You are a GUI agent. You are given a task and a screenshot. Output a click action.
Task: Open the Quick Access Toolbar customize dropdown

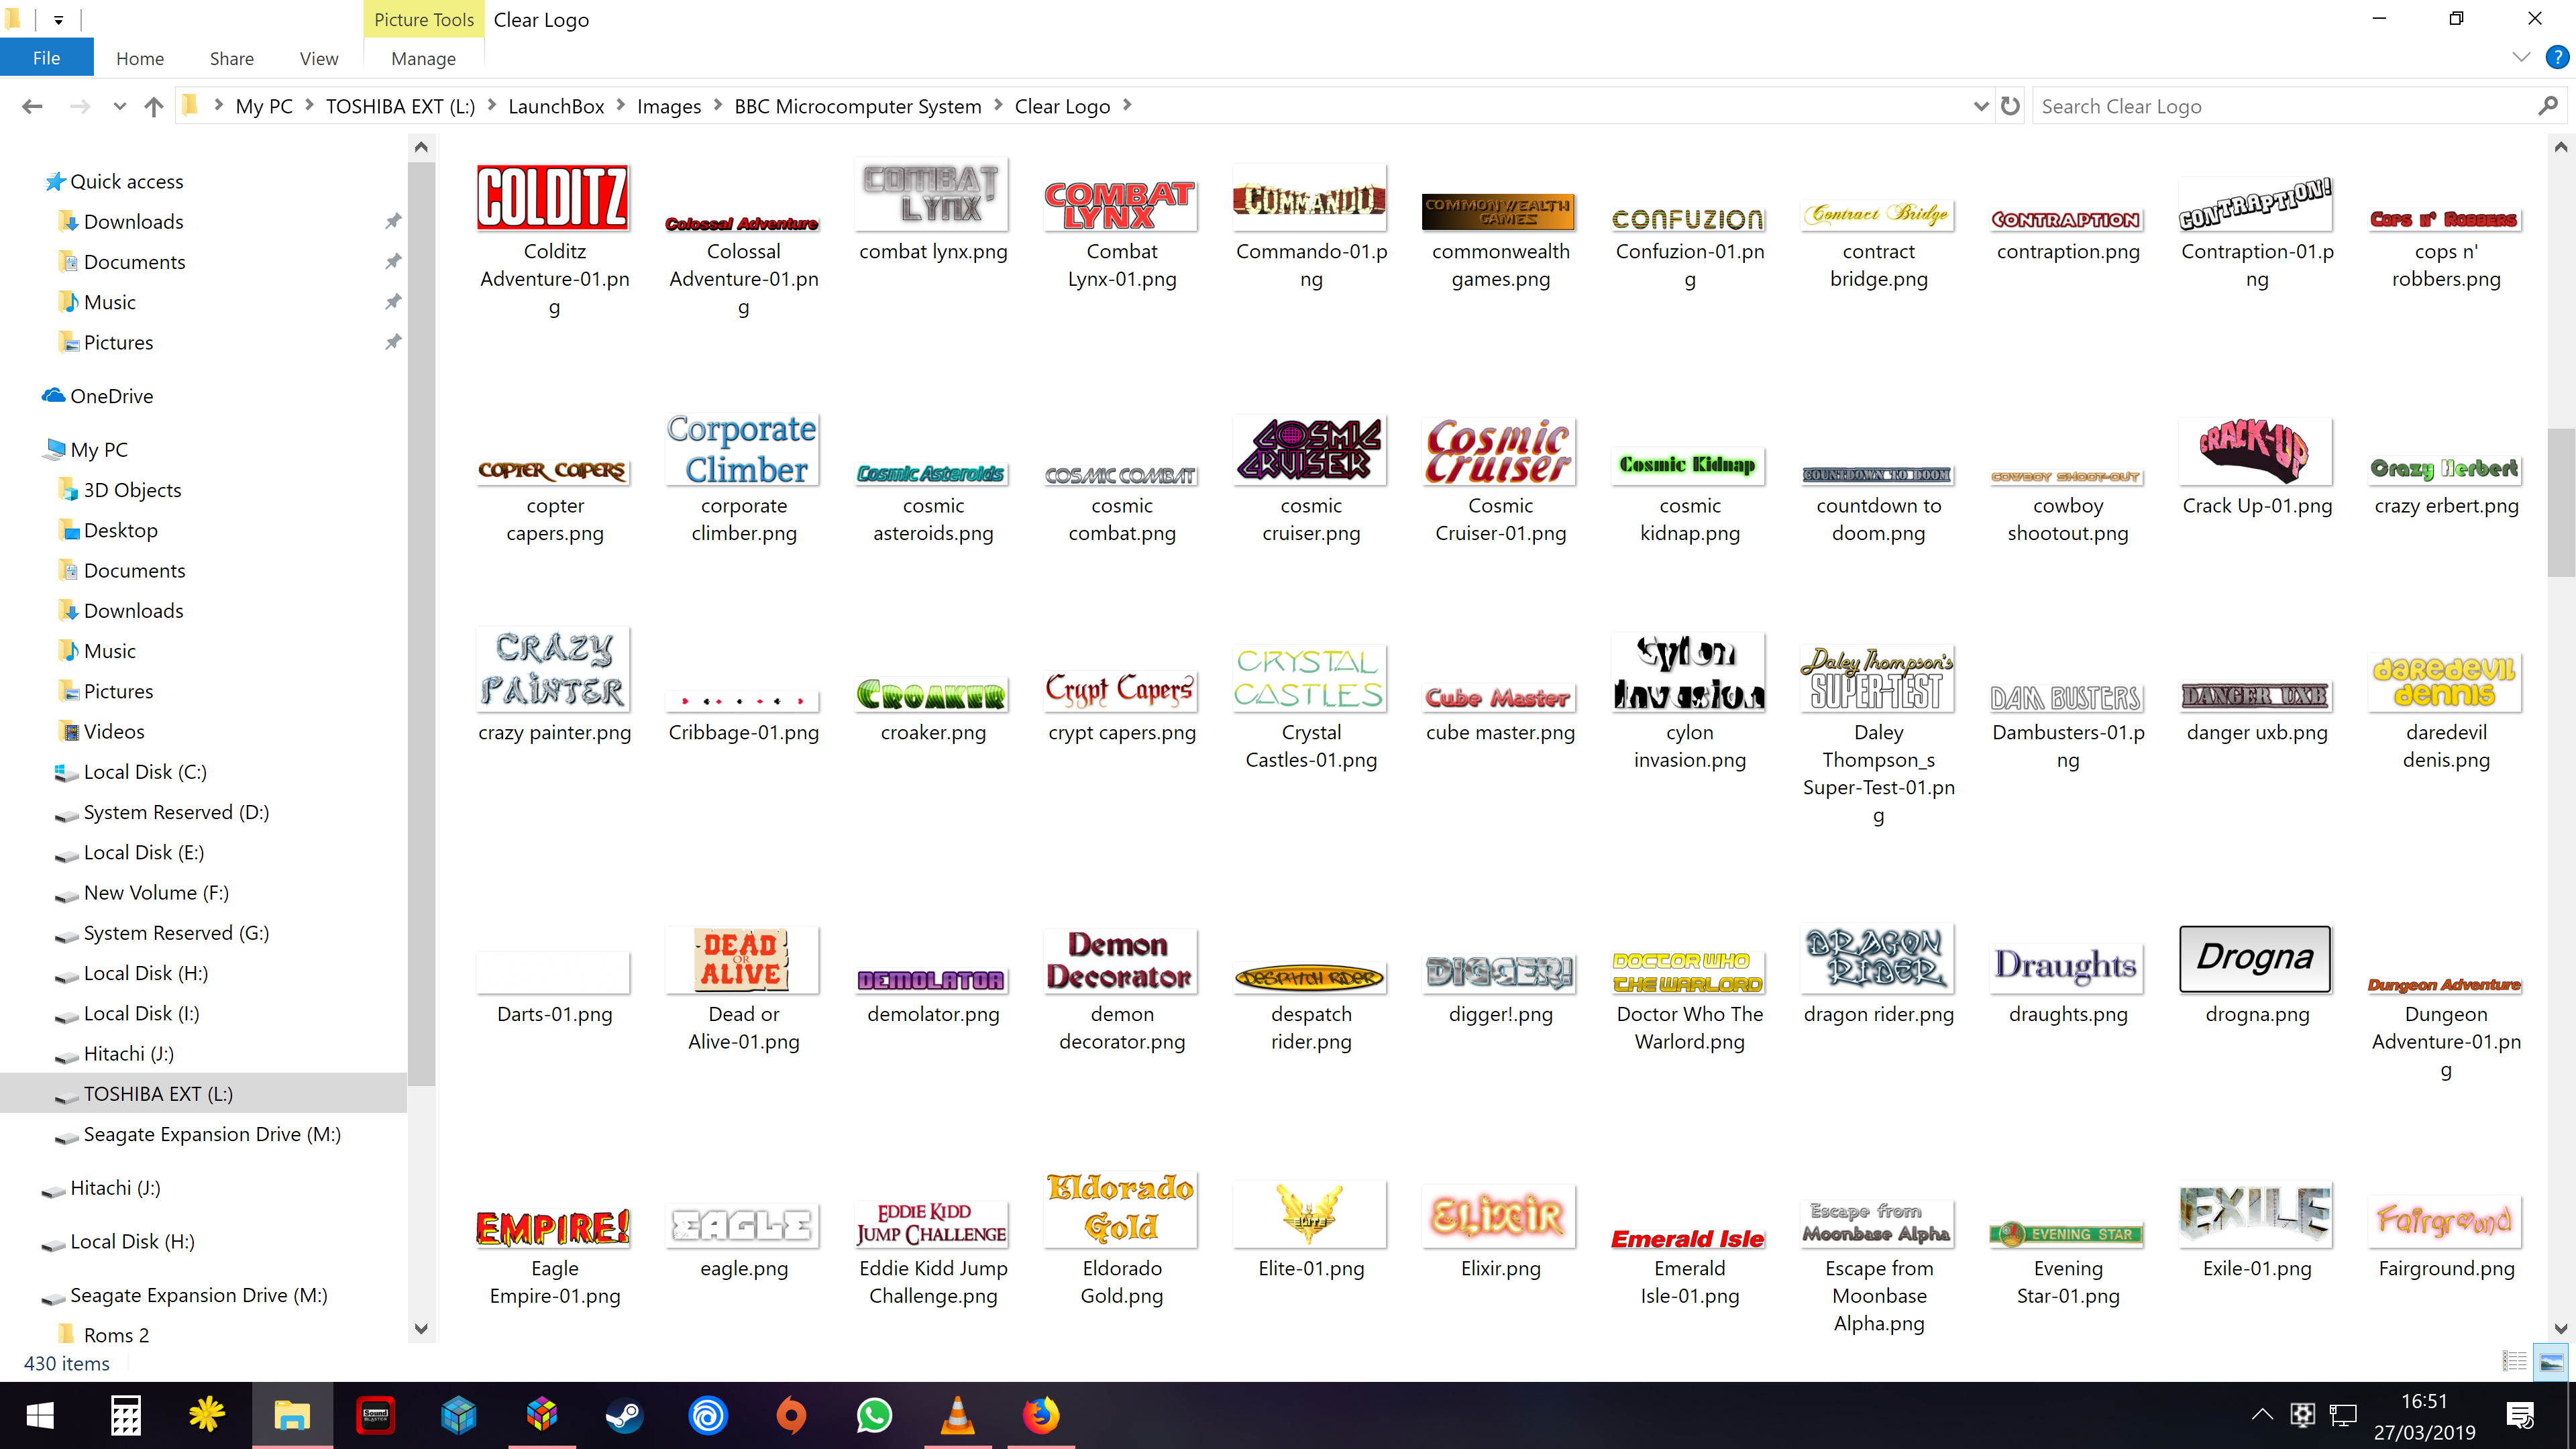58,19
